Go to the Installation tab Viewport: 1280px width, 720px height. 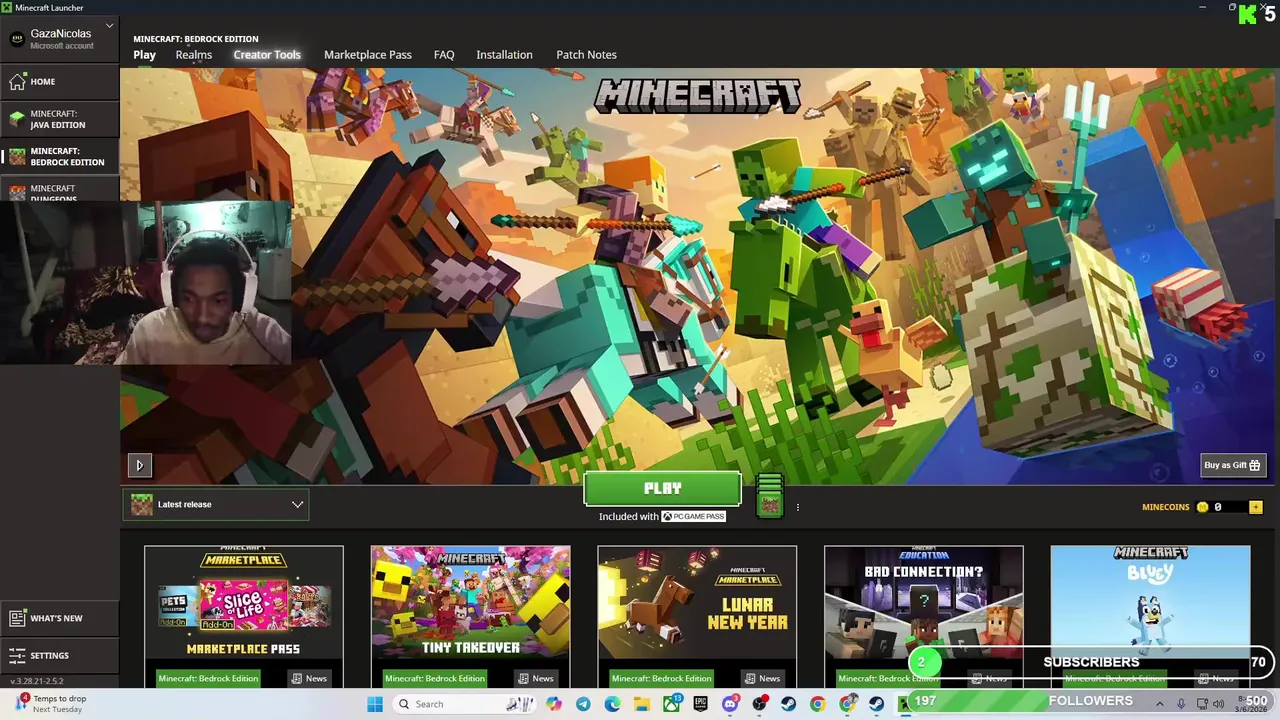[504, 55]
